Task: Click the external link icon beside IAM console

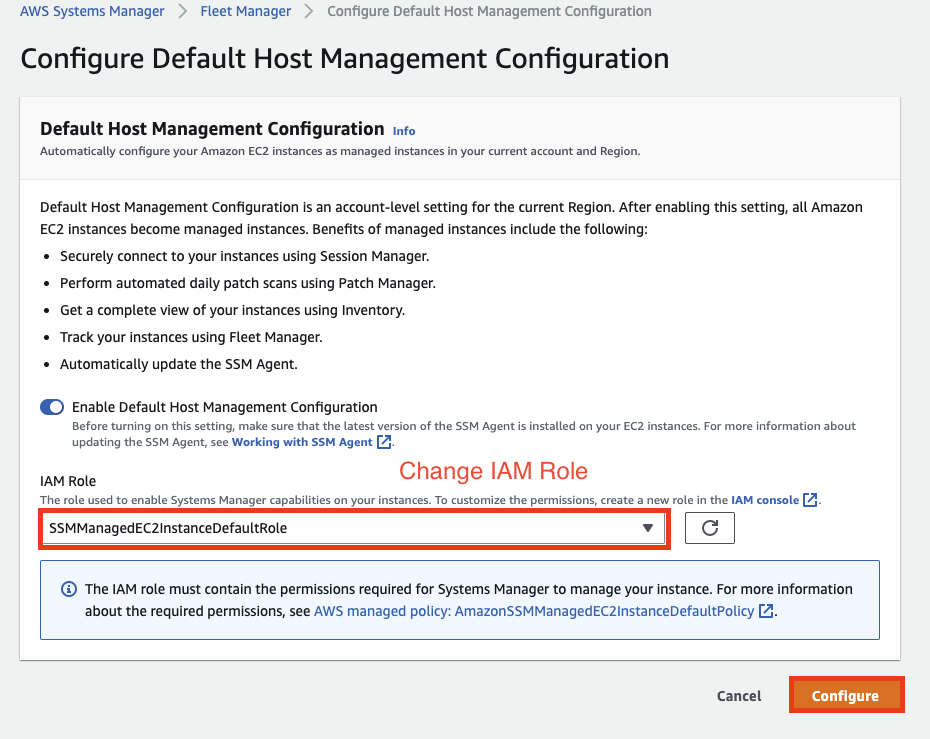Action: 810,500
